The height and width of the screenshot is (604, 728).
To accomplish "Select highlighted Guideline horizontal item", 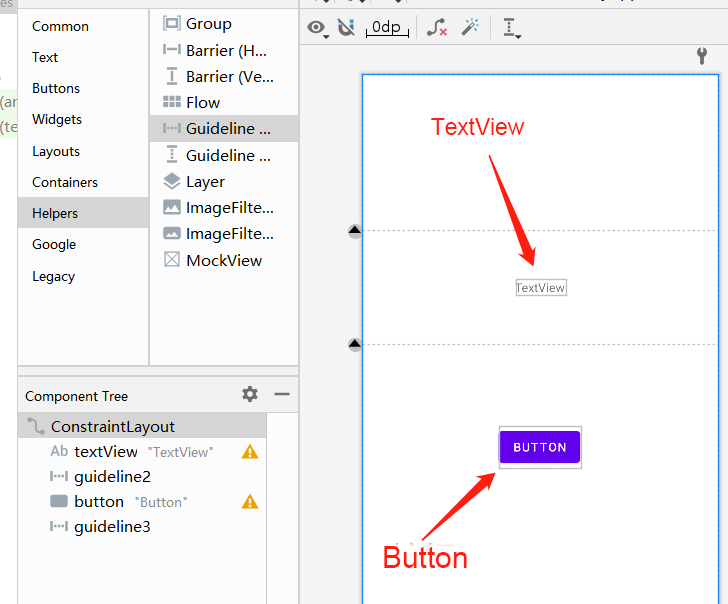I will [224, 129].
